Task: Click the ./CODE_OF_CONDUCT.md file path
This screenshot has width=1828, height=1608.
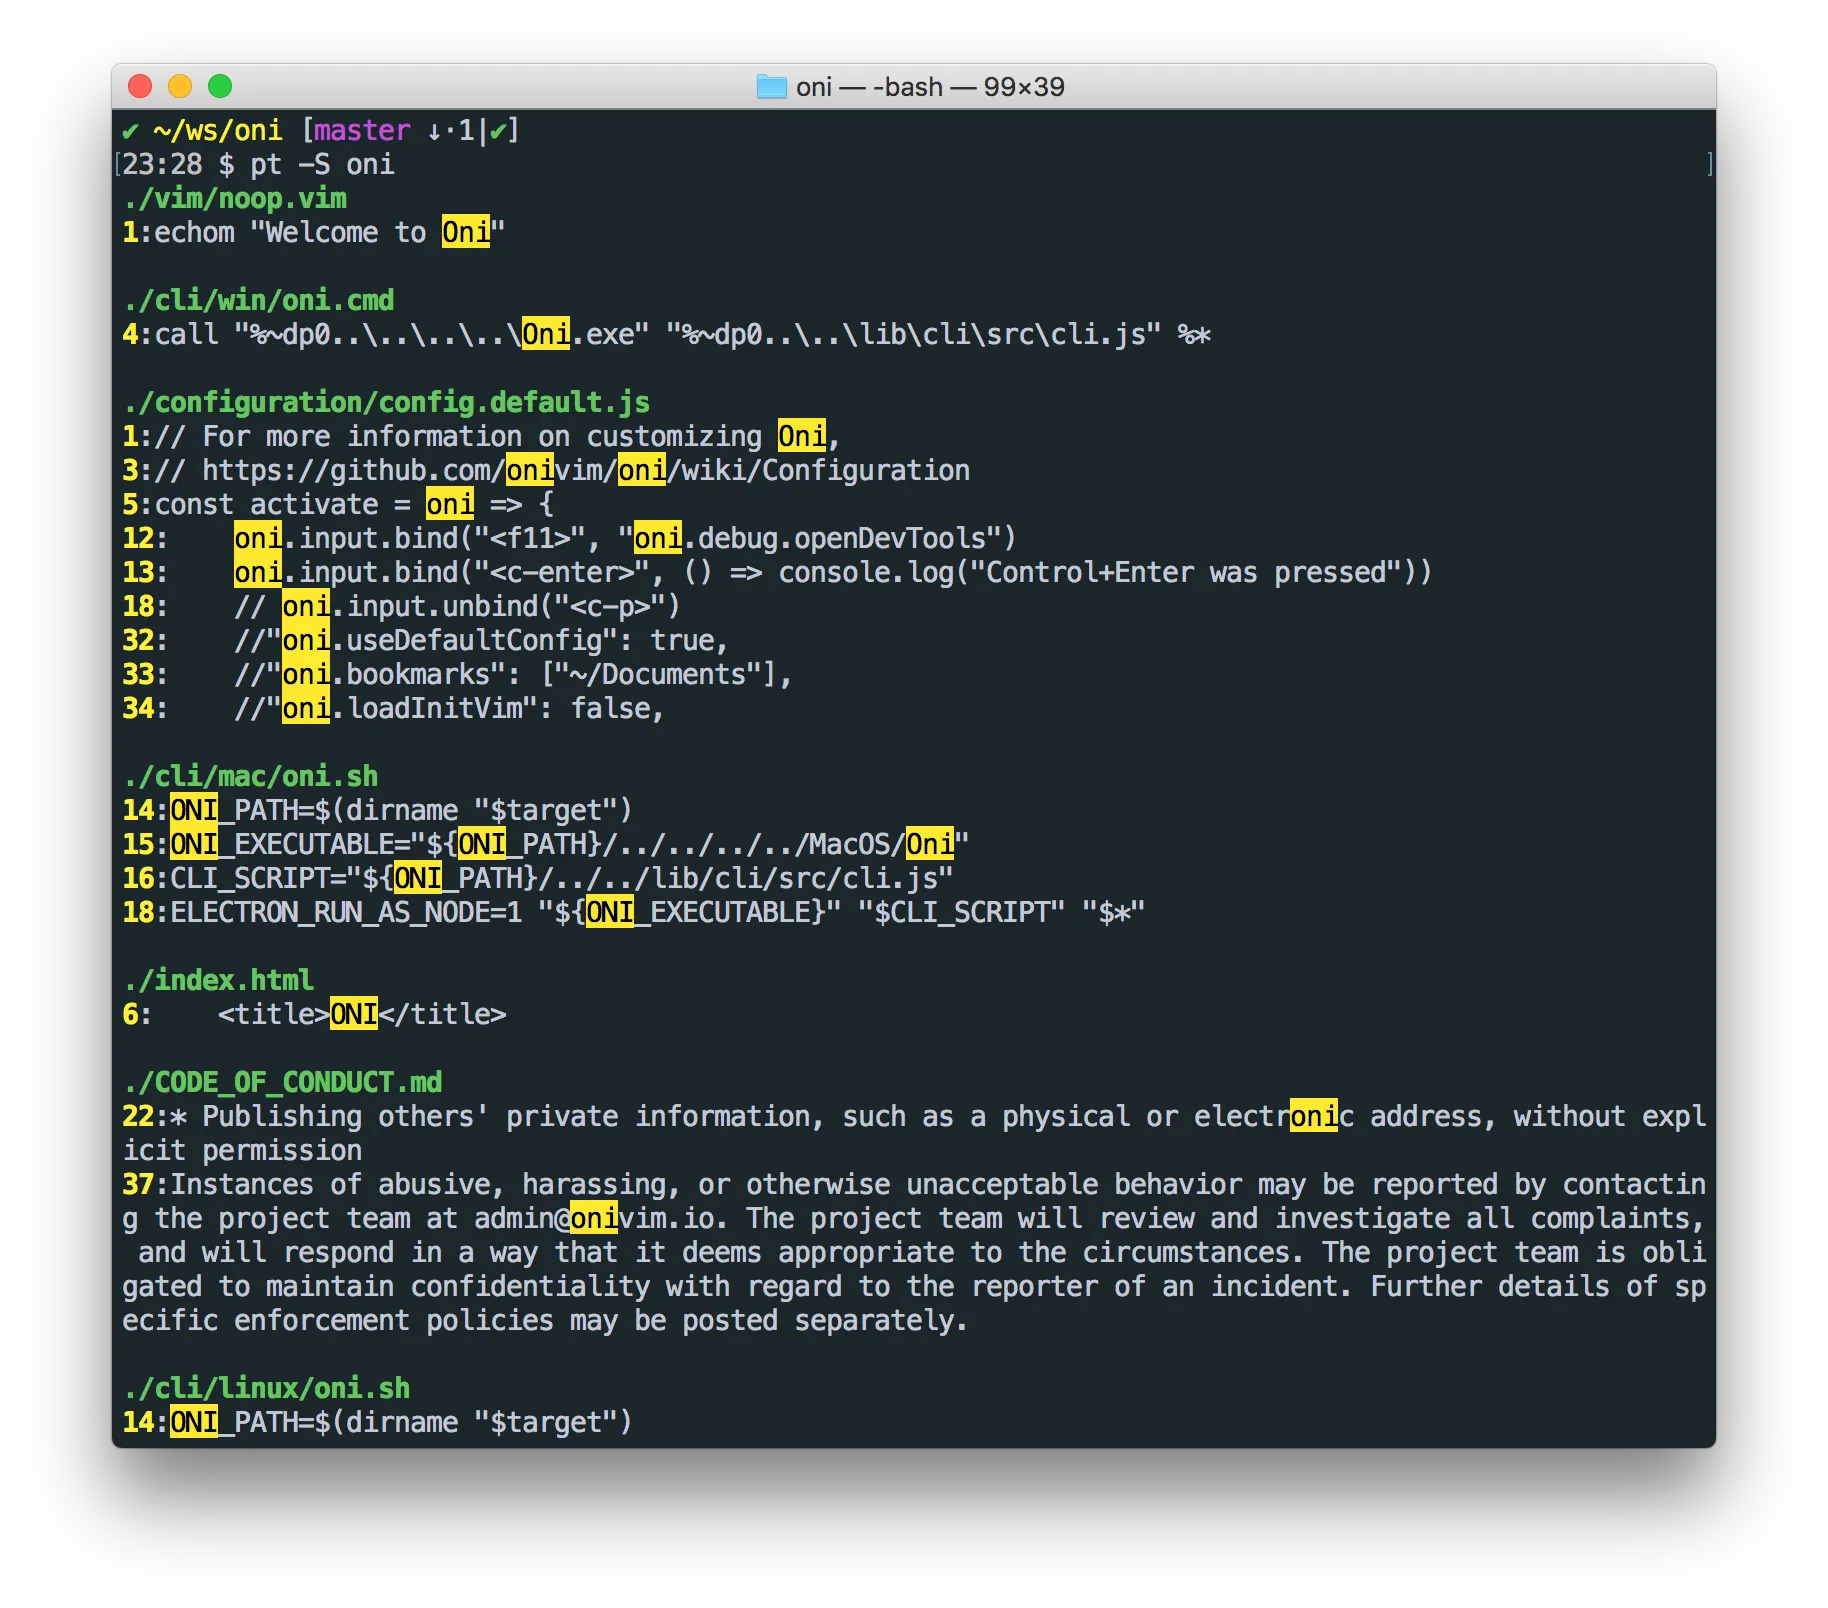Action: pos(283,1083)
